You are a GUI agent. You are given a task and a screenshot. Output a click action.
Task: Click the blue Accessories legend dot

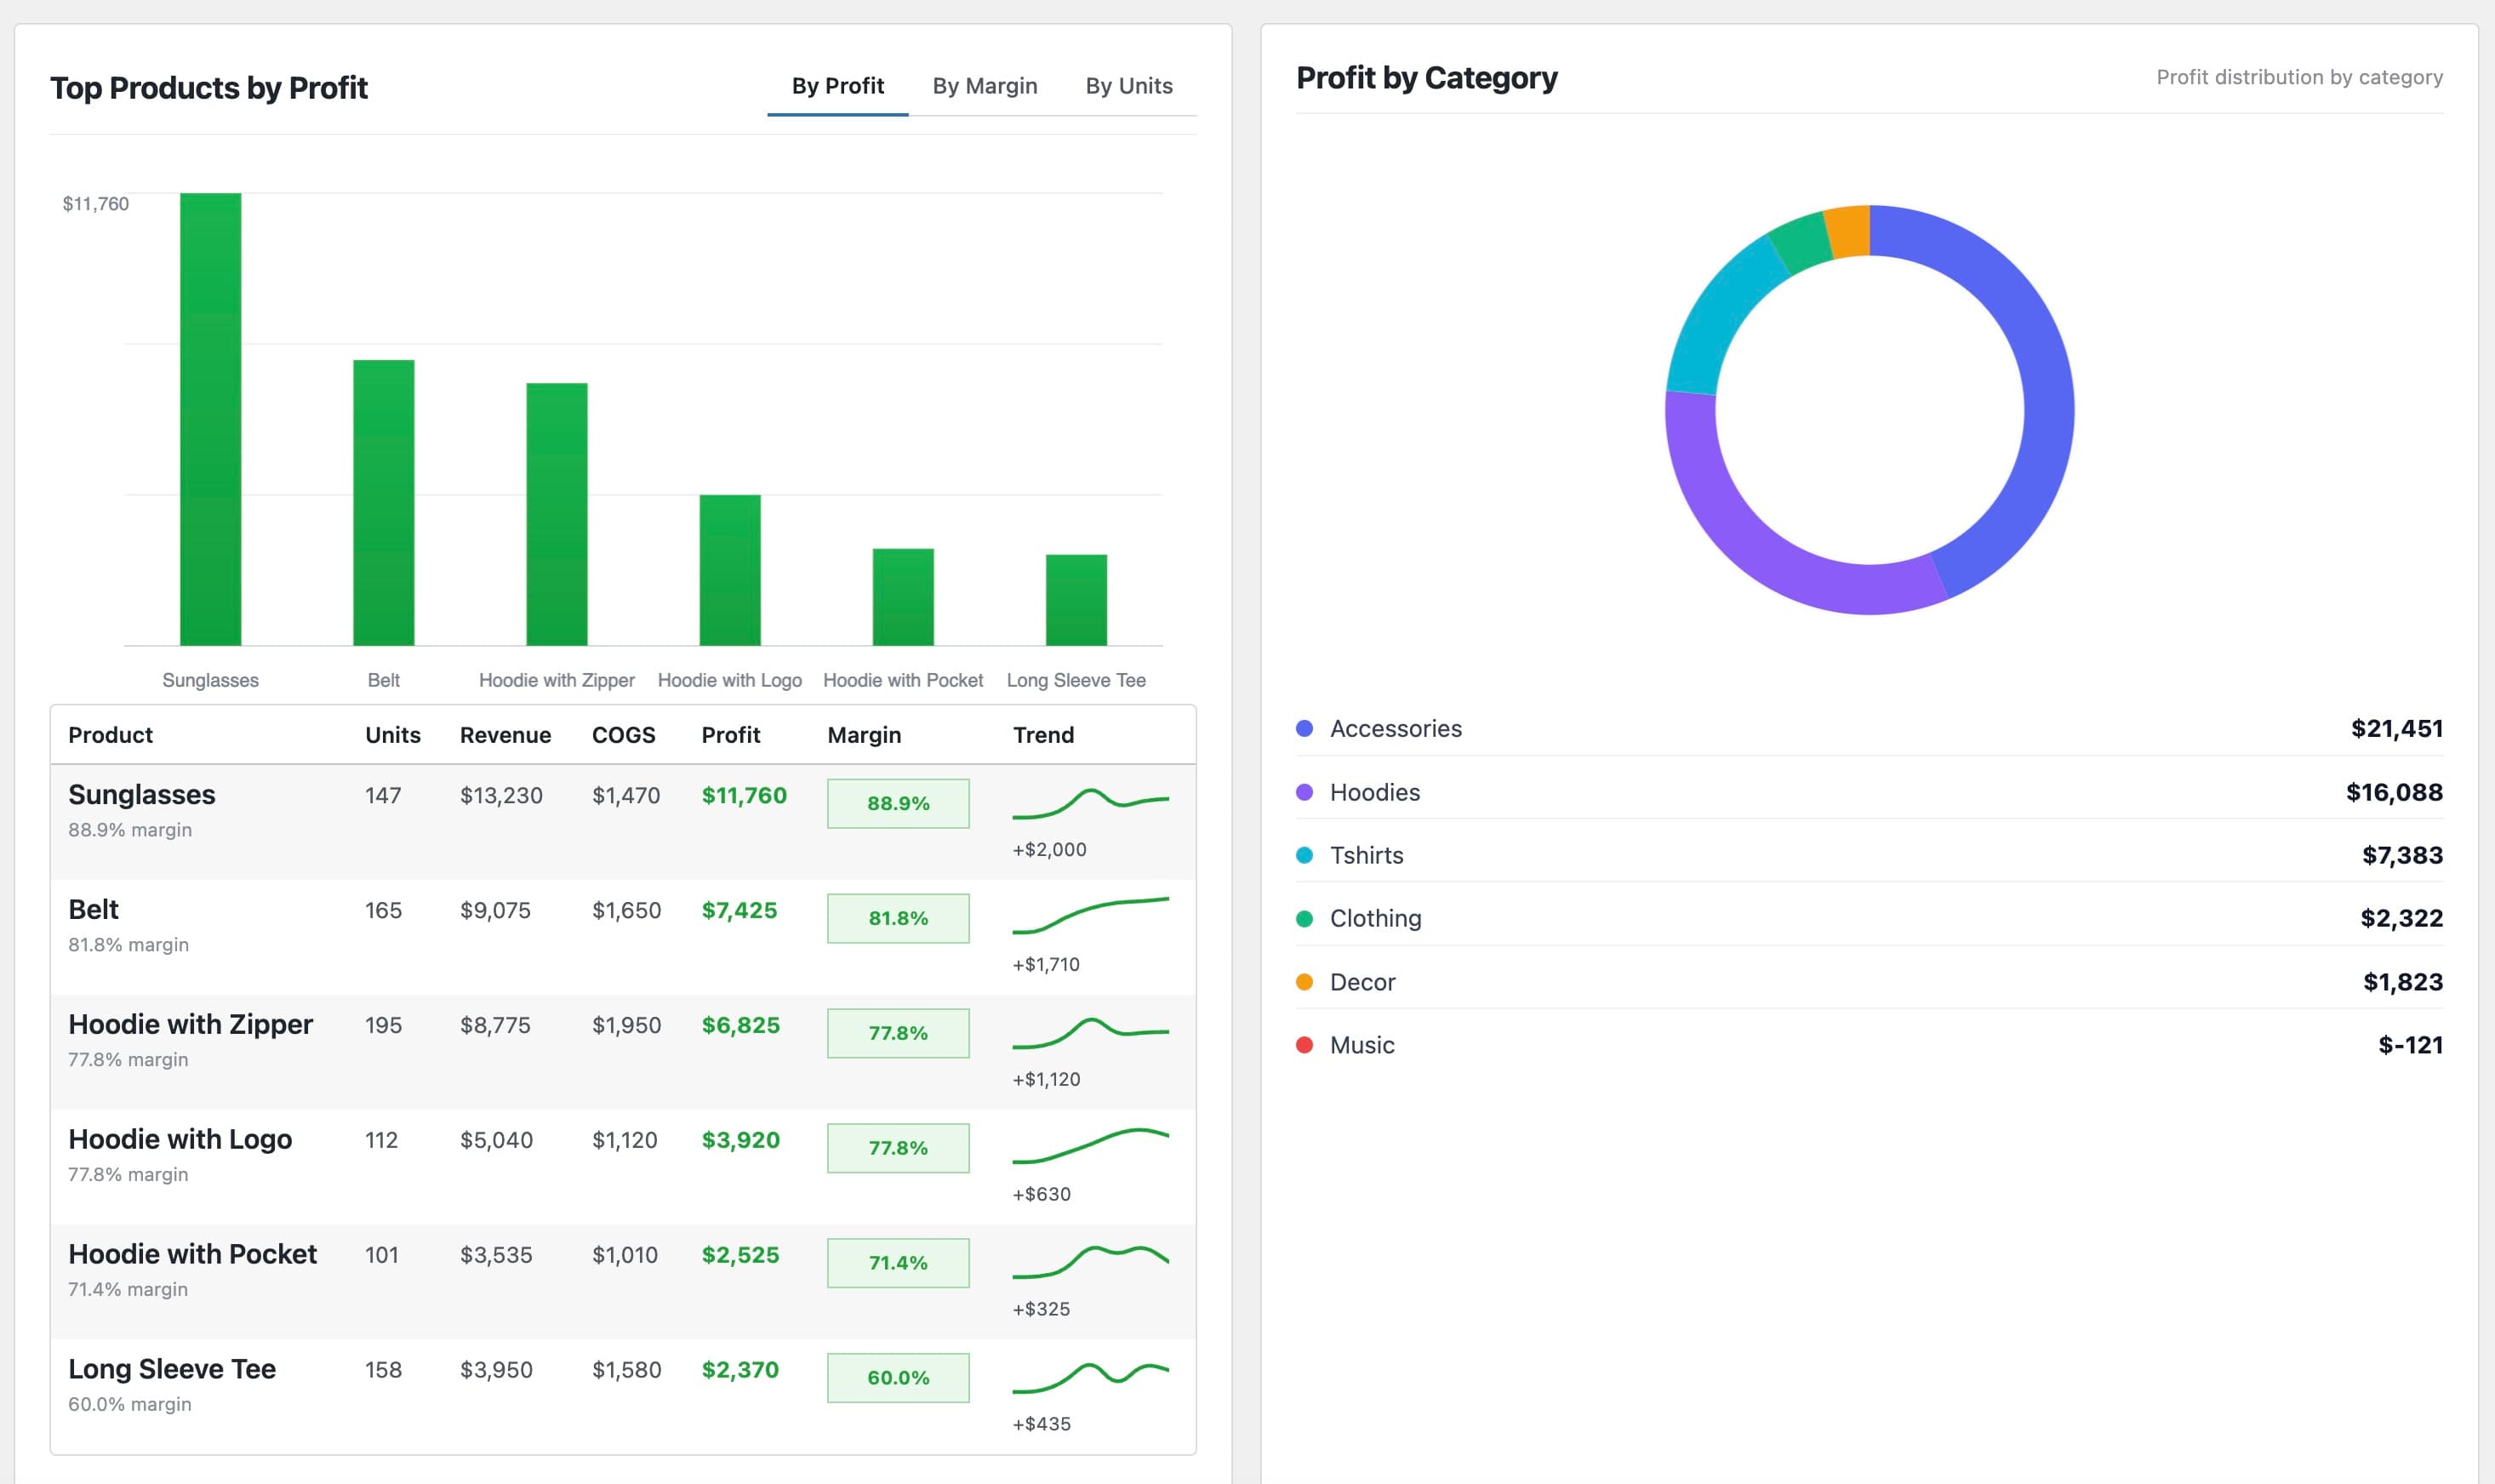point(1304,729)
